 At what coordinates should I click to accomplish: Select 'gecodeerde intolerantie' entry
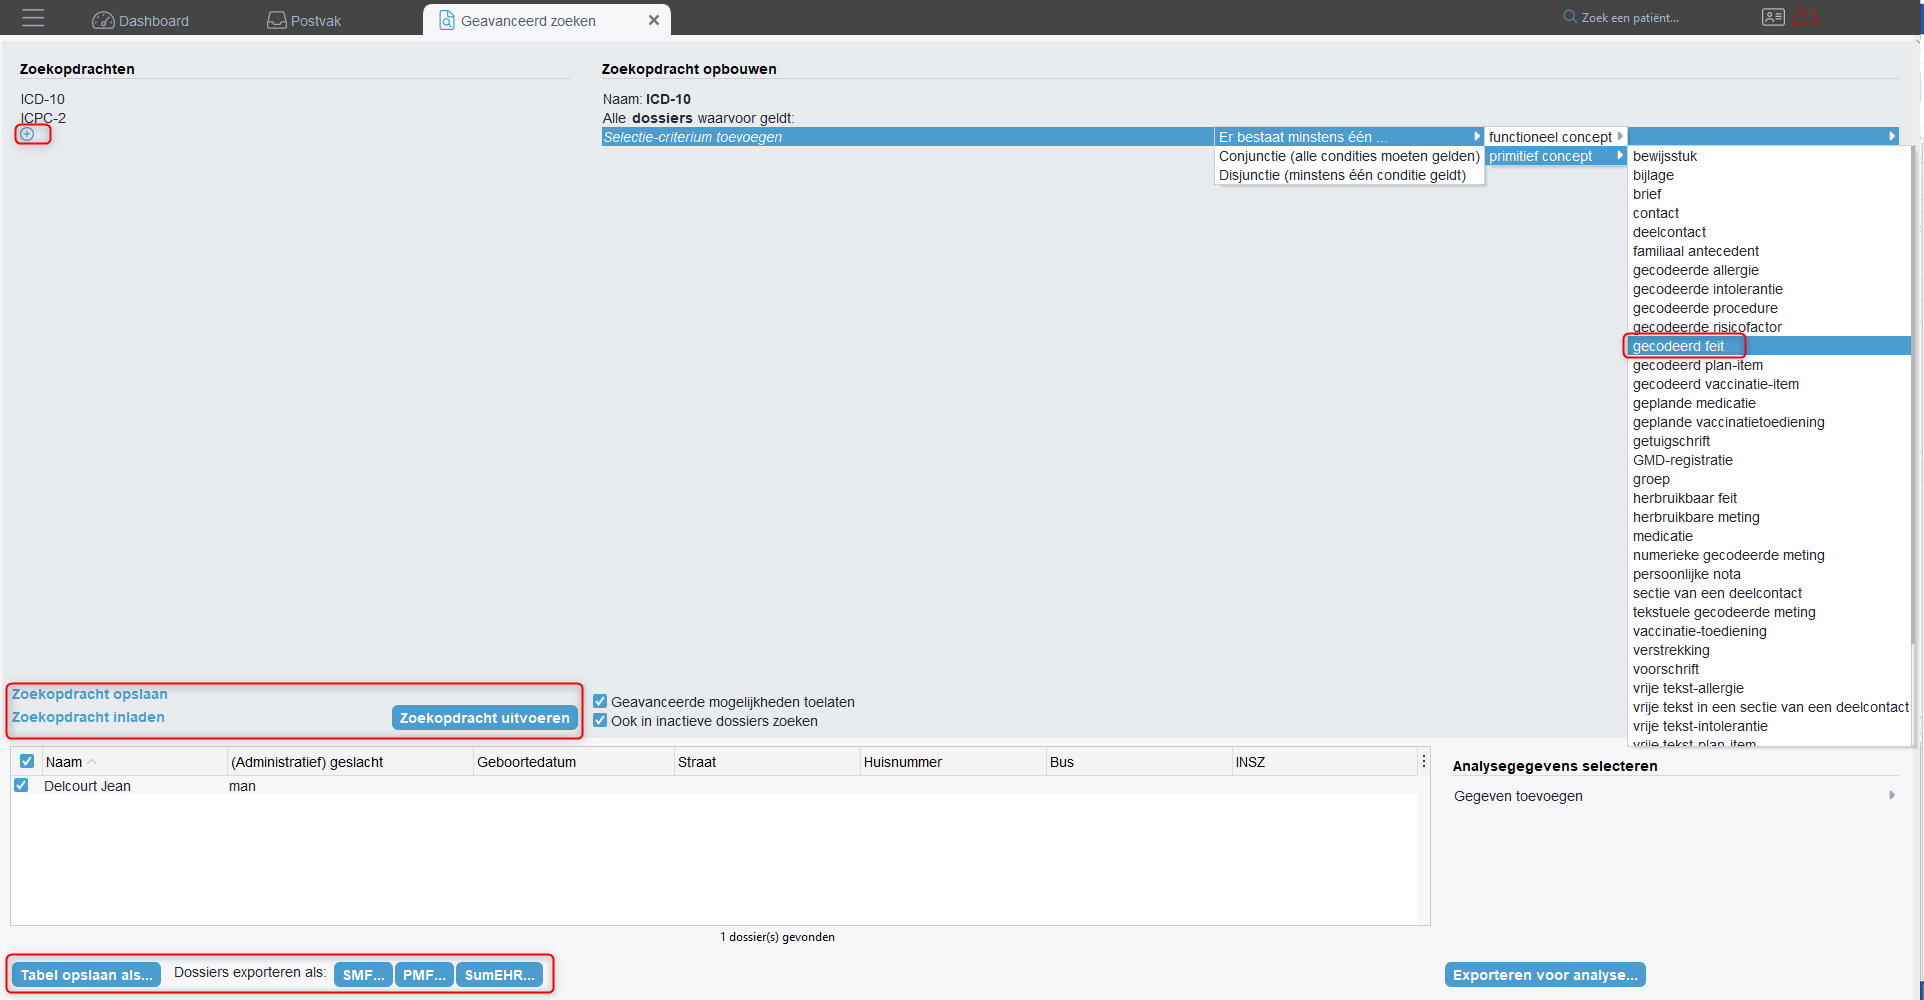[x=1769, y=289]
